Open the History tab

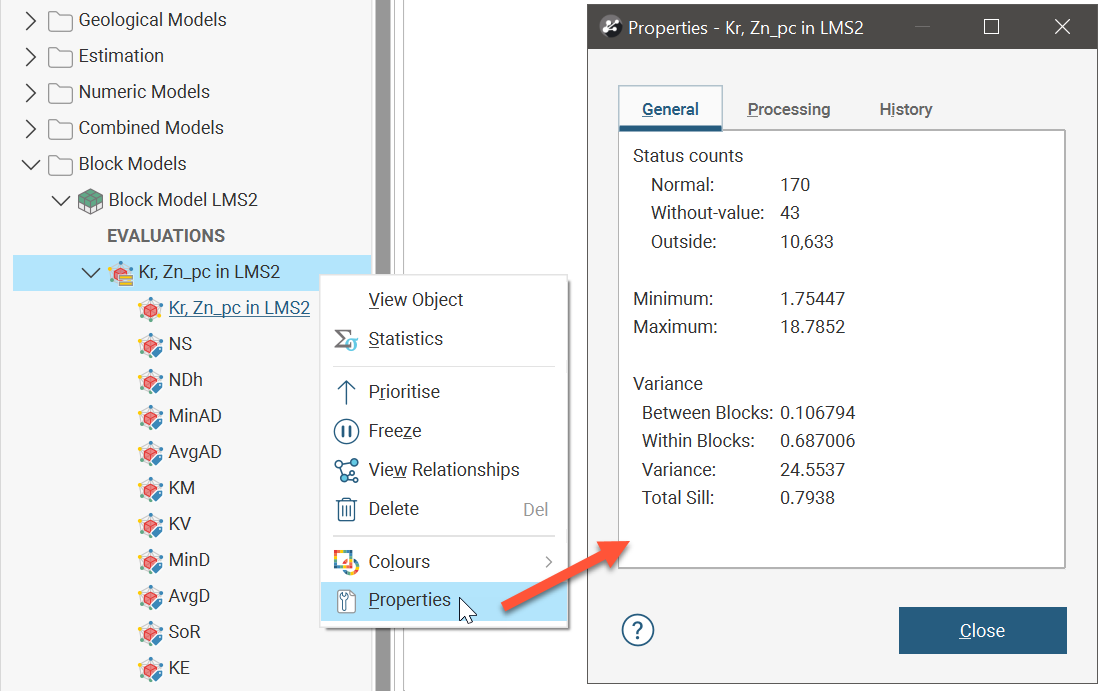click(x=906, y=109)
